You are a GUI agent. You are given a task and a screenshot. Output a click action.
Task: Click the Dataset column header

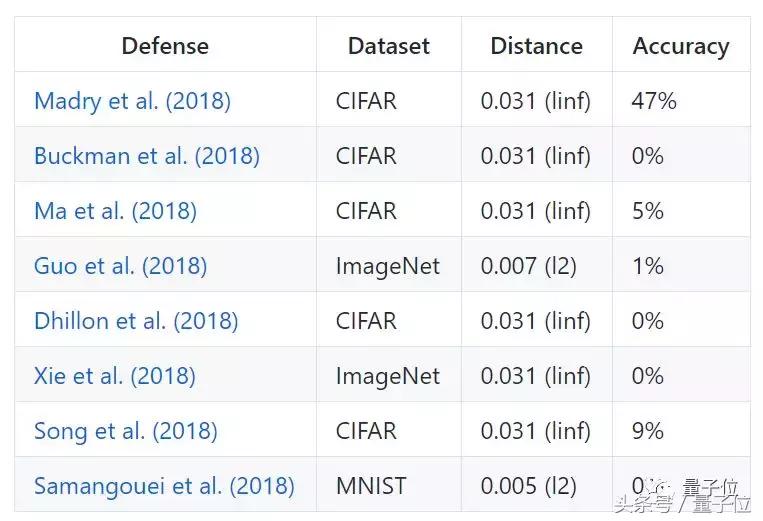tap(388, 46)
